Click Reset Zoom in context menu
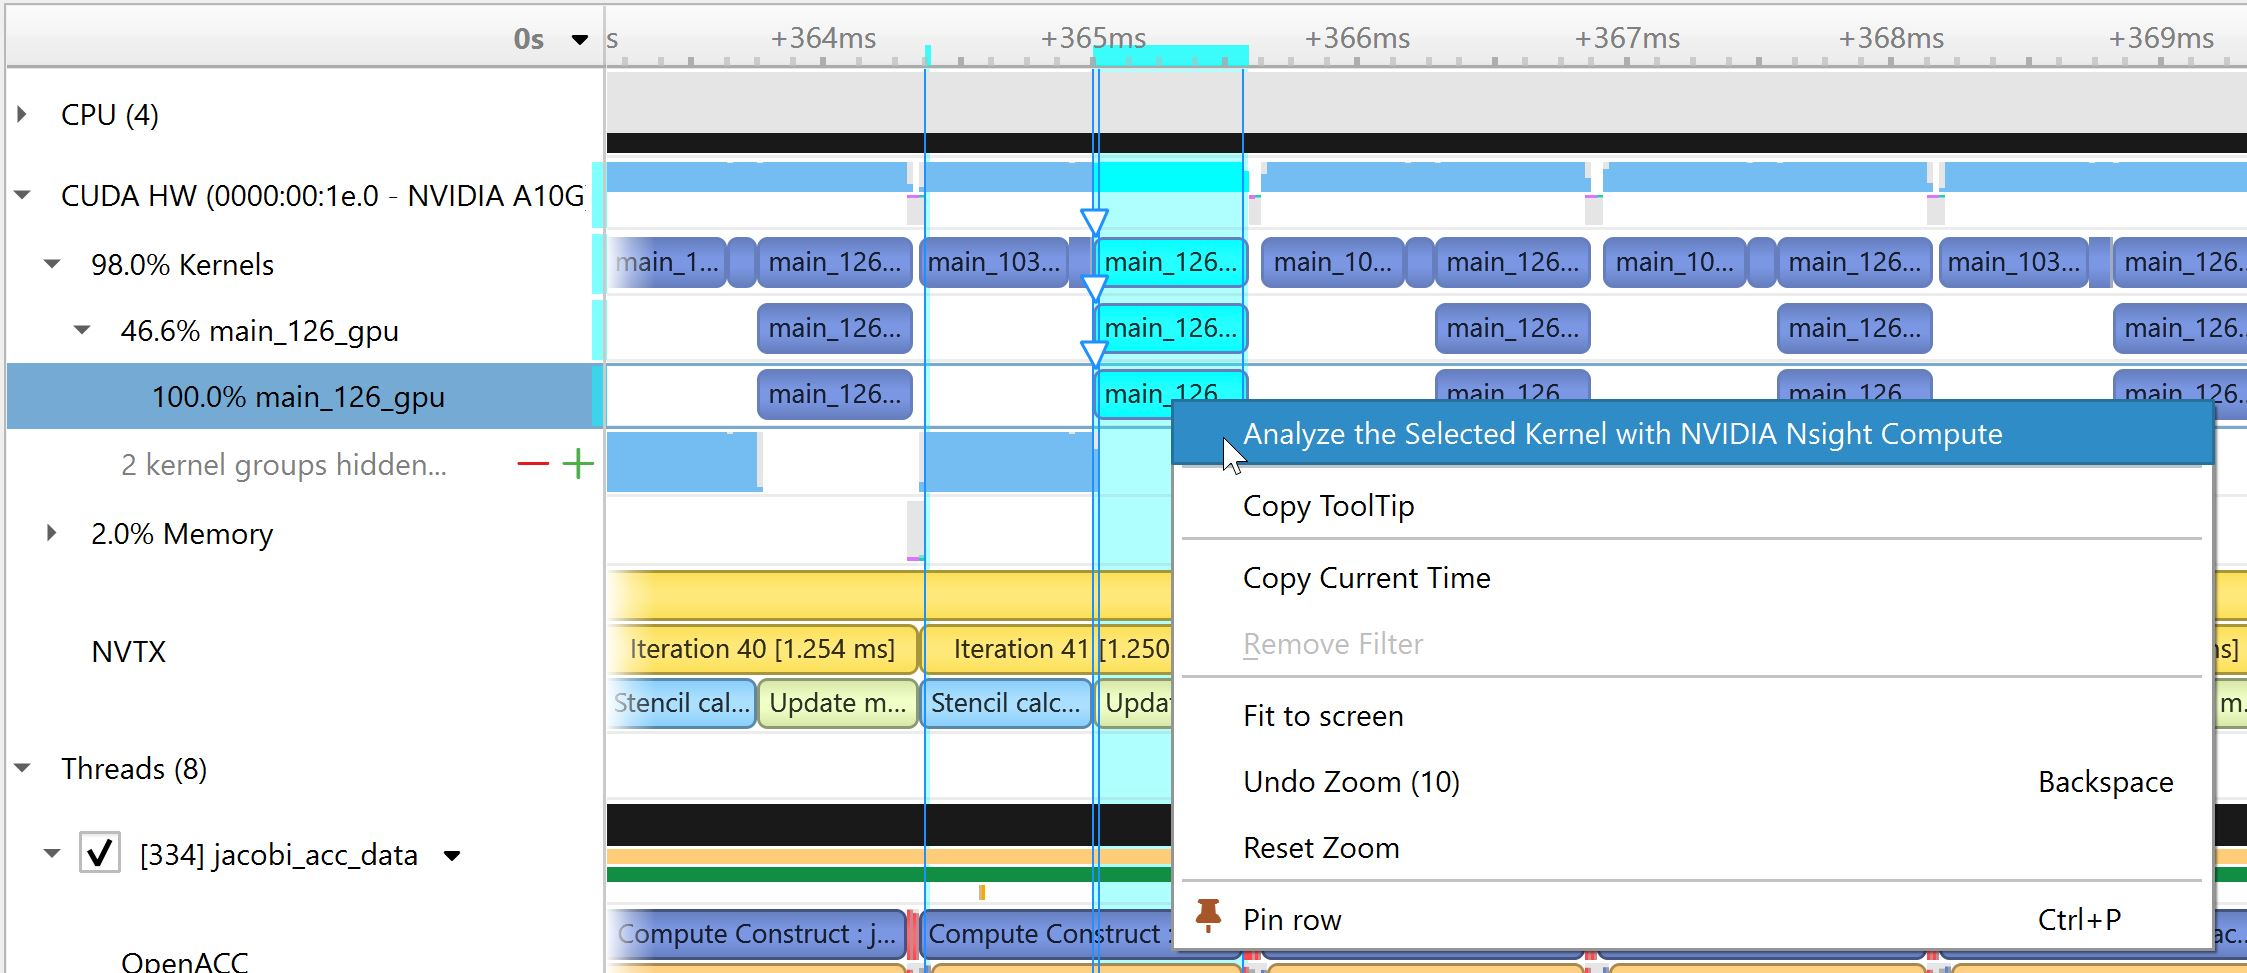This screenshot has width=2247, height=973. point(1320,848)
